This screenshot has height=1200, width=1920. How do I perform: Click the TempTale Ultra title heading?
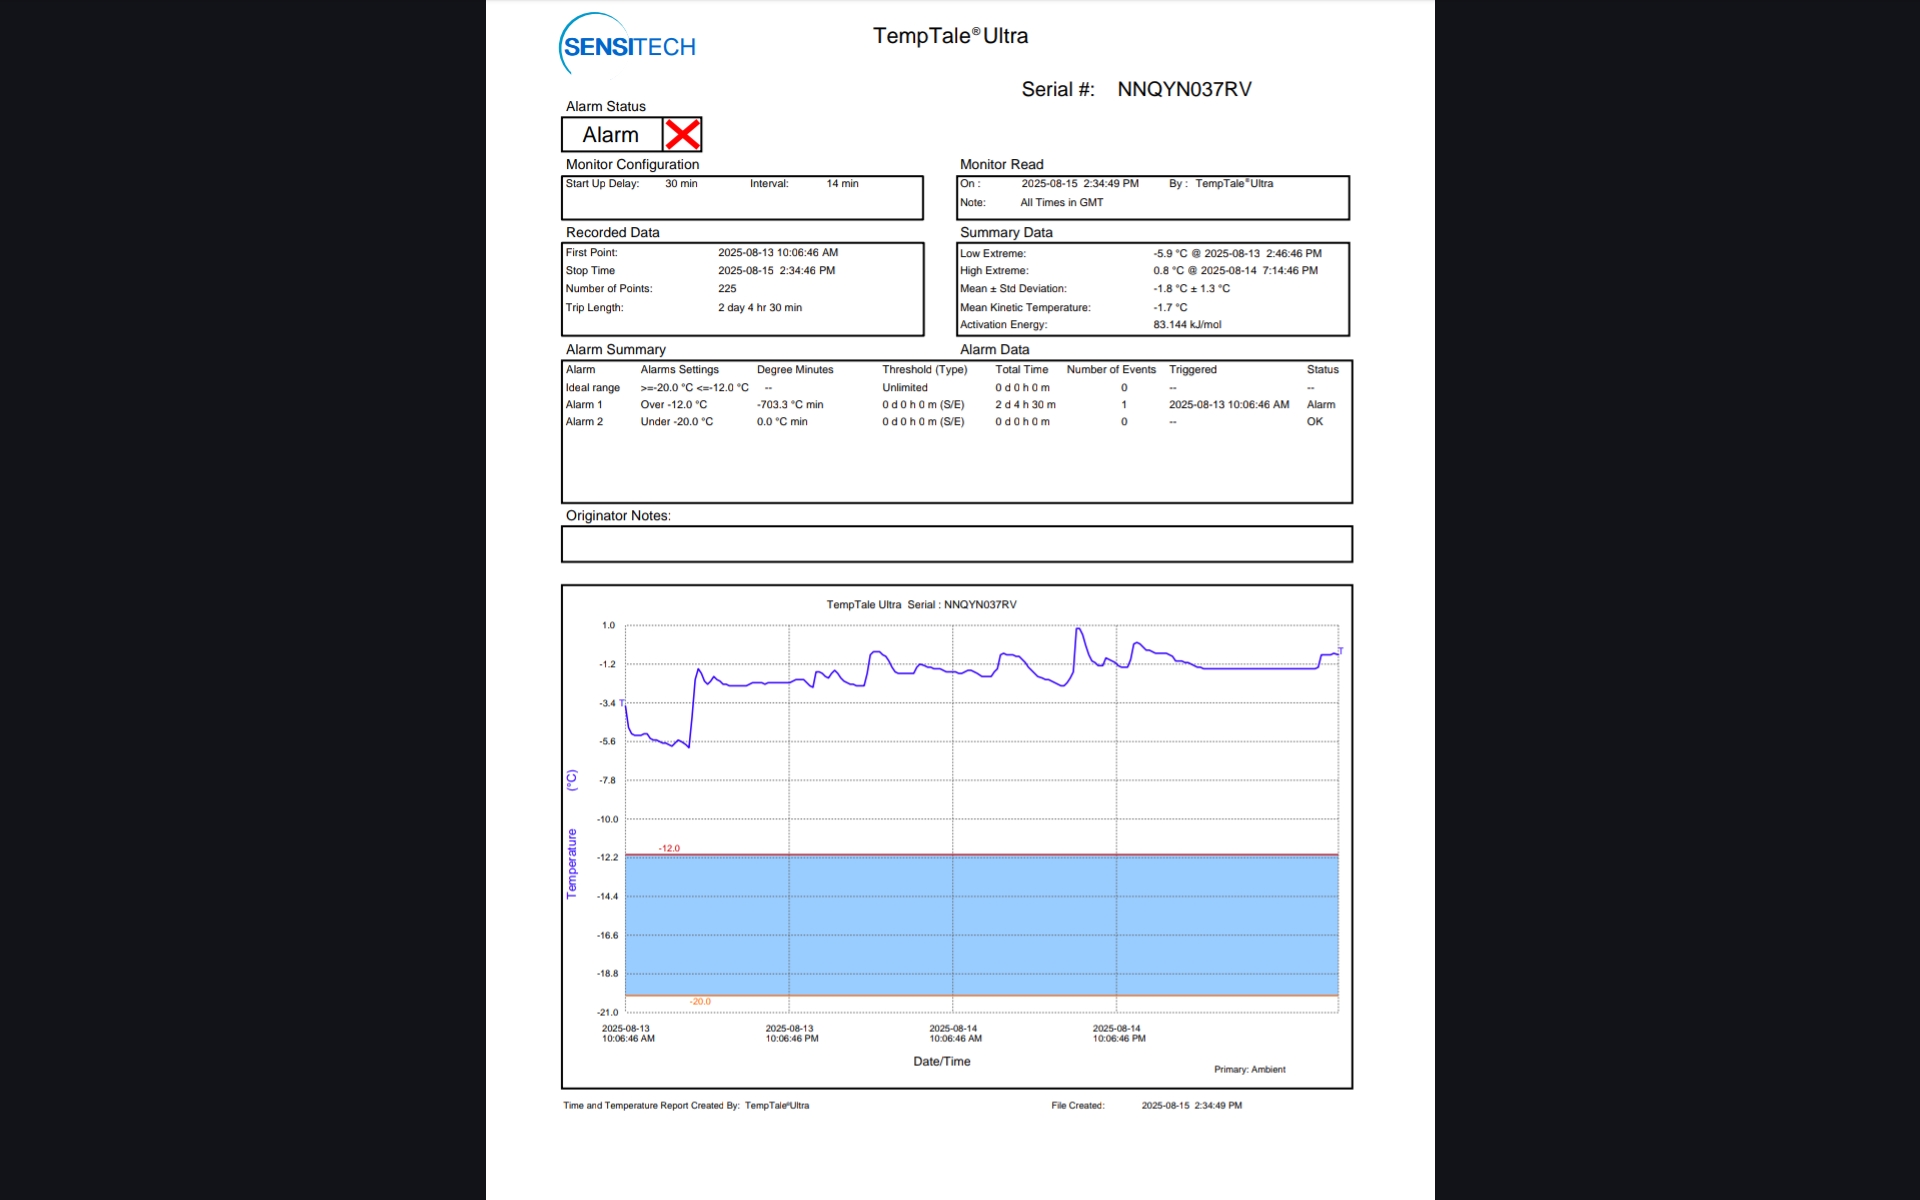950,36
